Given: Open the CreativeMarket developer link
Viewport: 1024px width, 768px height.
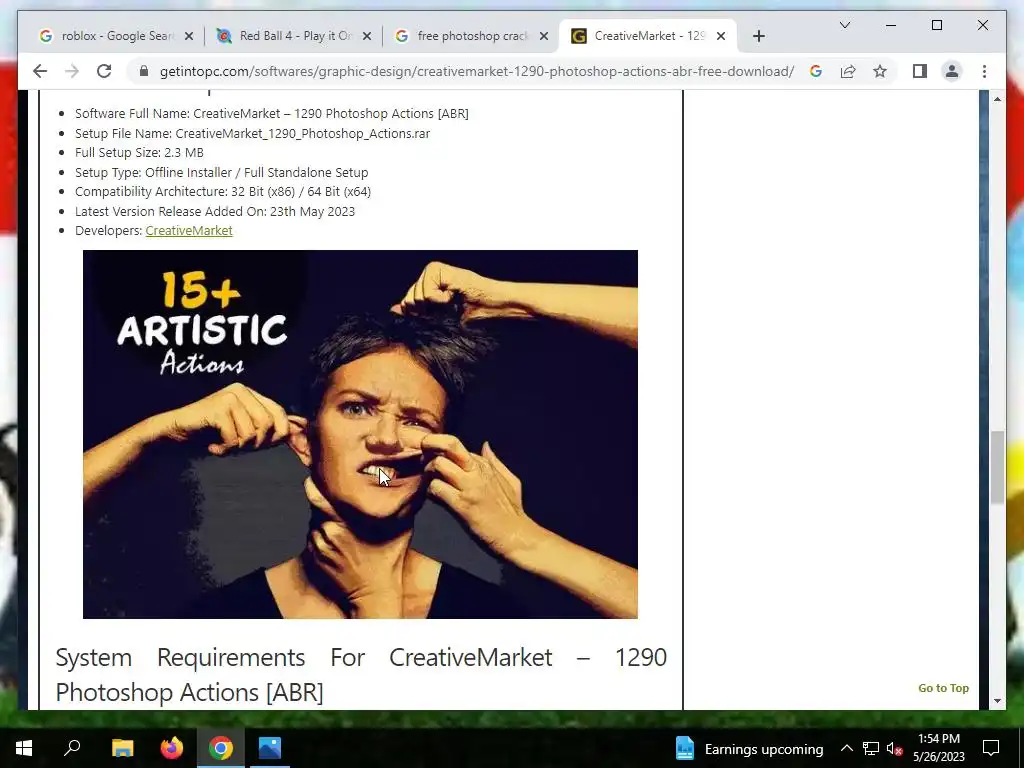Looking at the screenshot, I should [189, 231].
